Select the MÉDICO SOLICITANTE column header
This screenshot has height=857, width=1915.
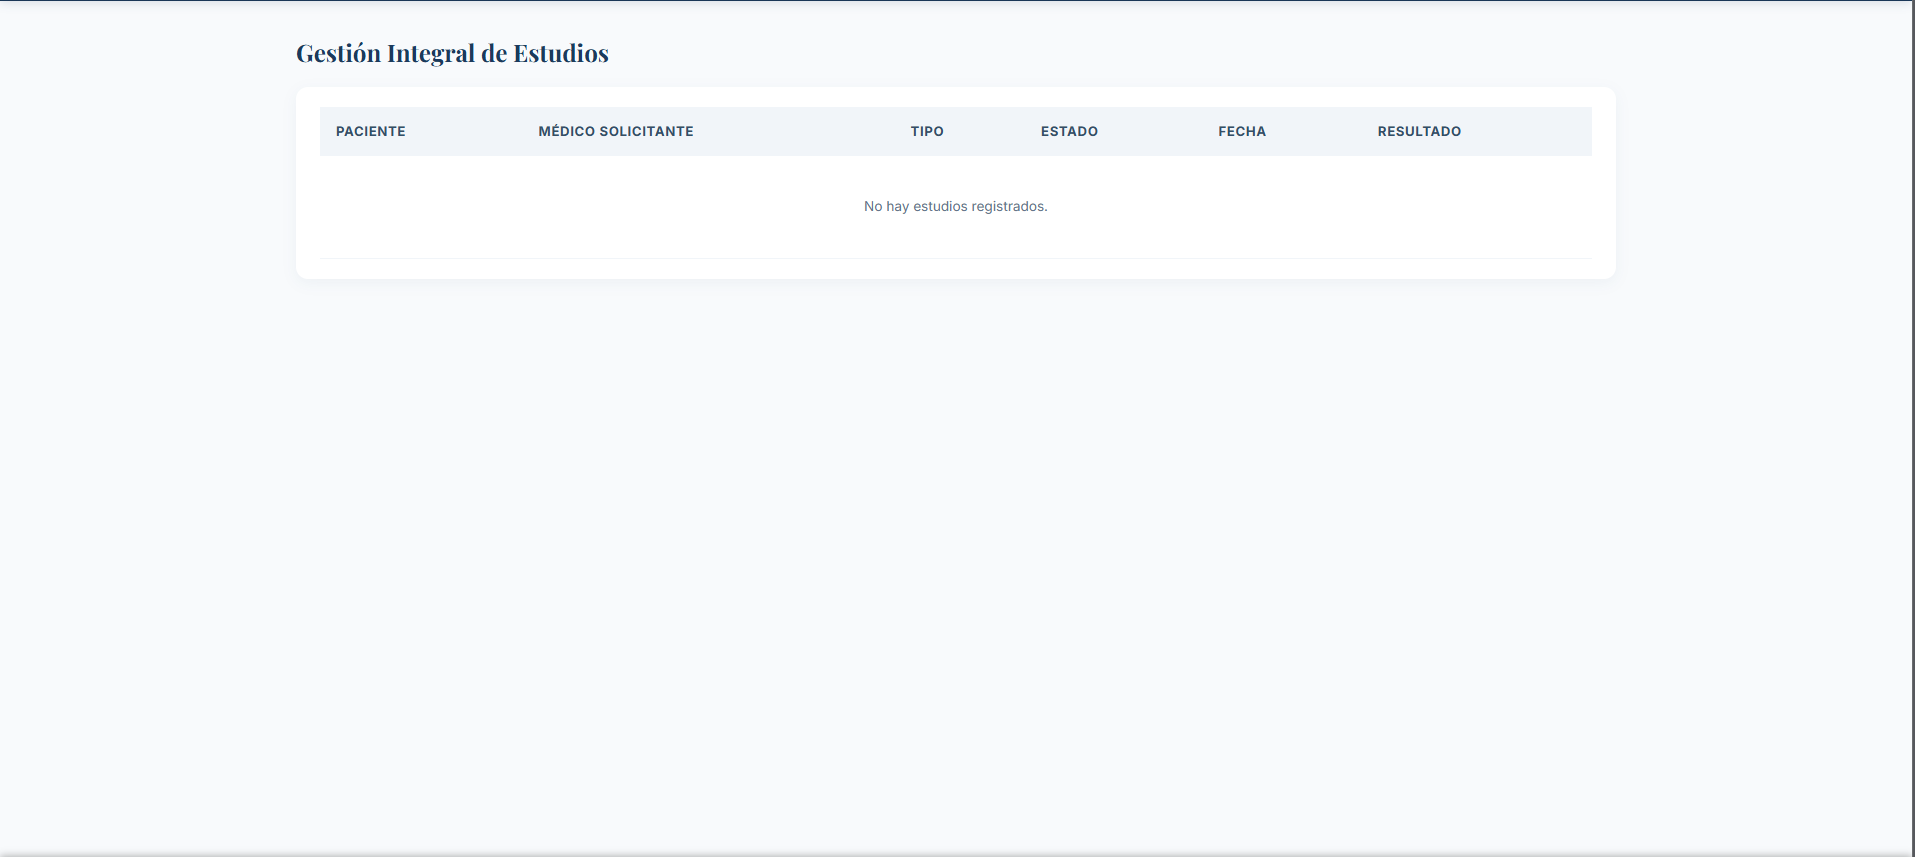[x=615, y=131]
